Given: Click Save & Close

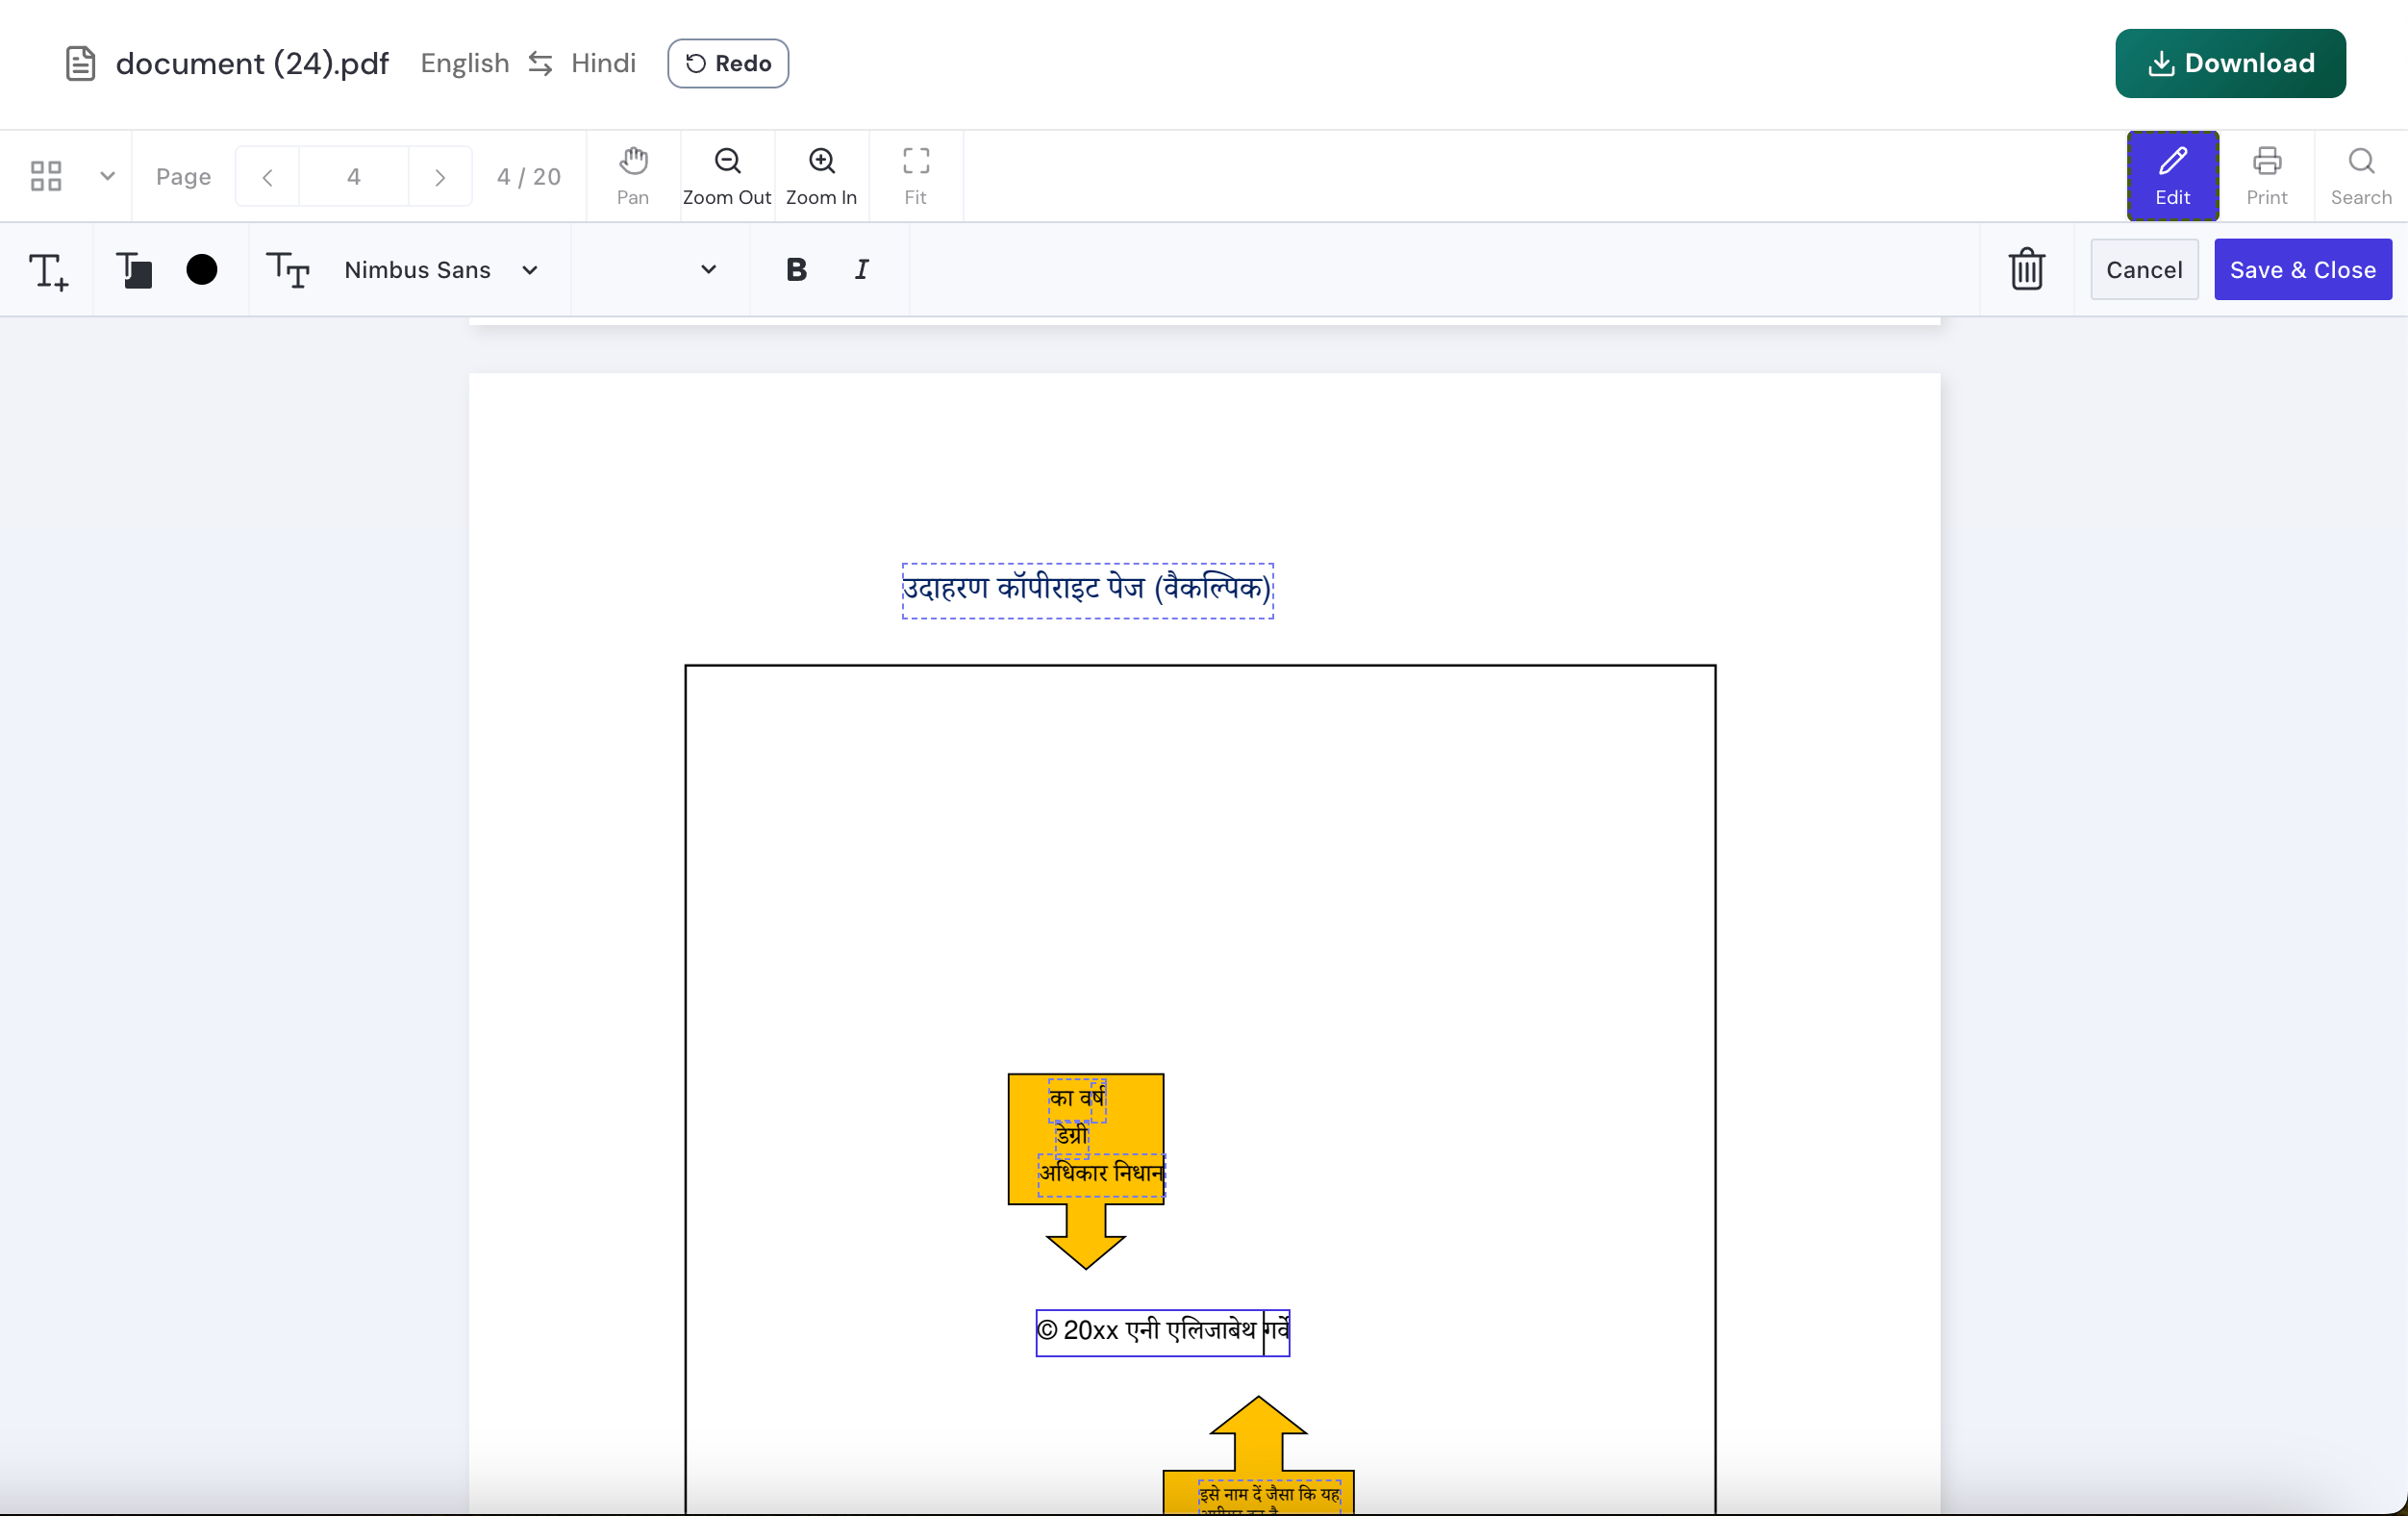Looking at the screenshot, I should click(x=2302, y=269).
